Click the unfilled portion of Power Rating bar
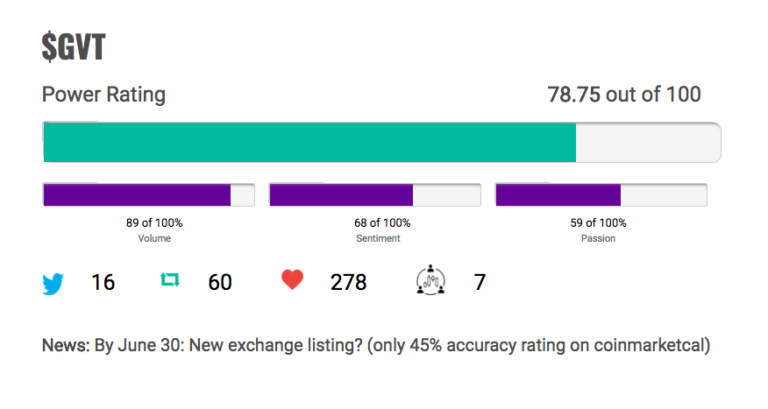The height and width of the screenshot is (409, 768). pyautogui.click(x=648, y=143)
